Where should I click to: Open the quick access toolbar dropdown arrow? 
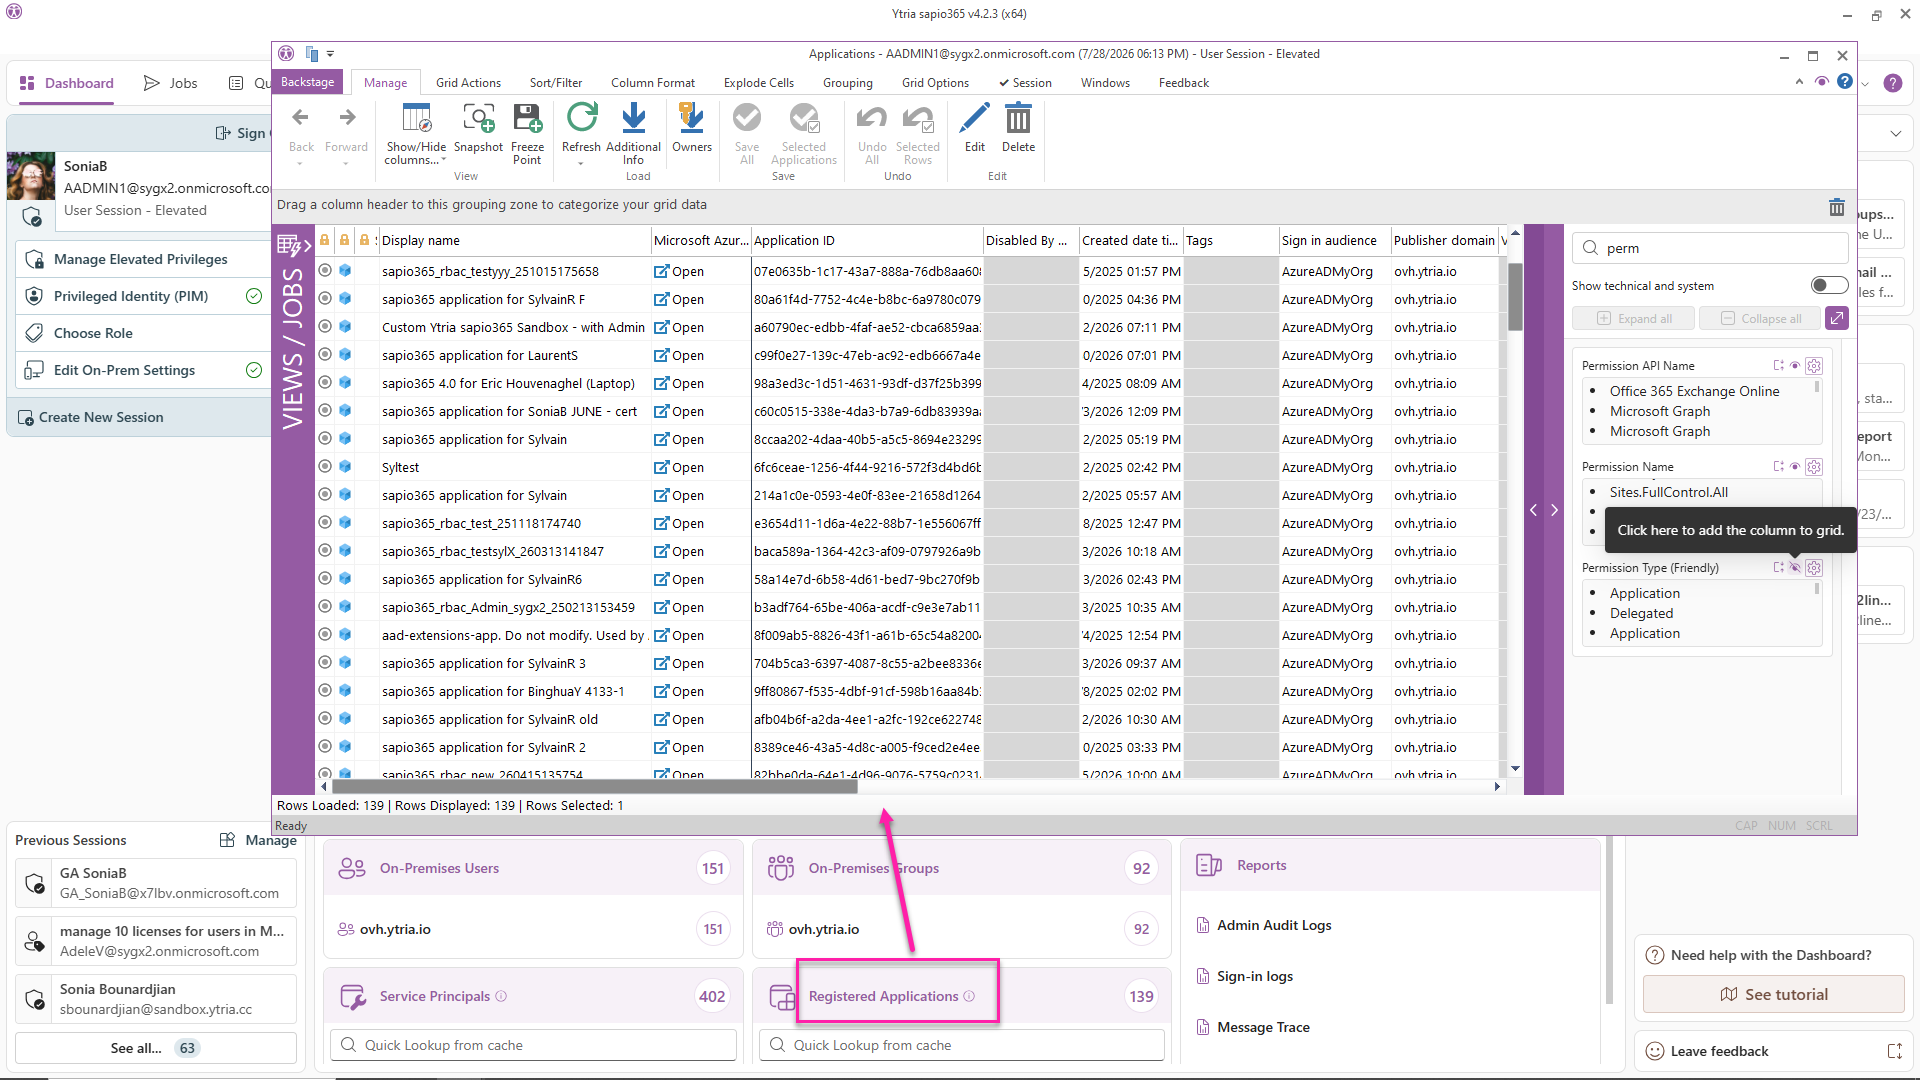tap(330, 54)
